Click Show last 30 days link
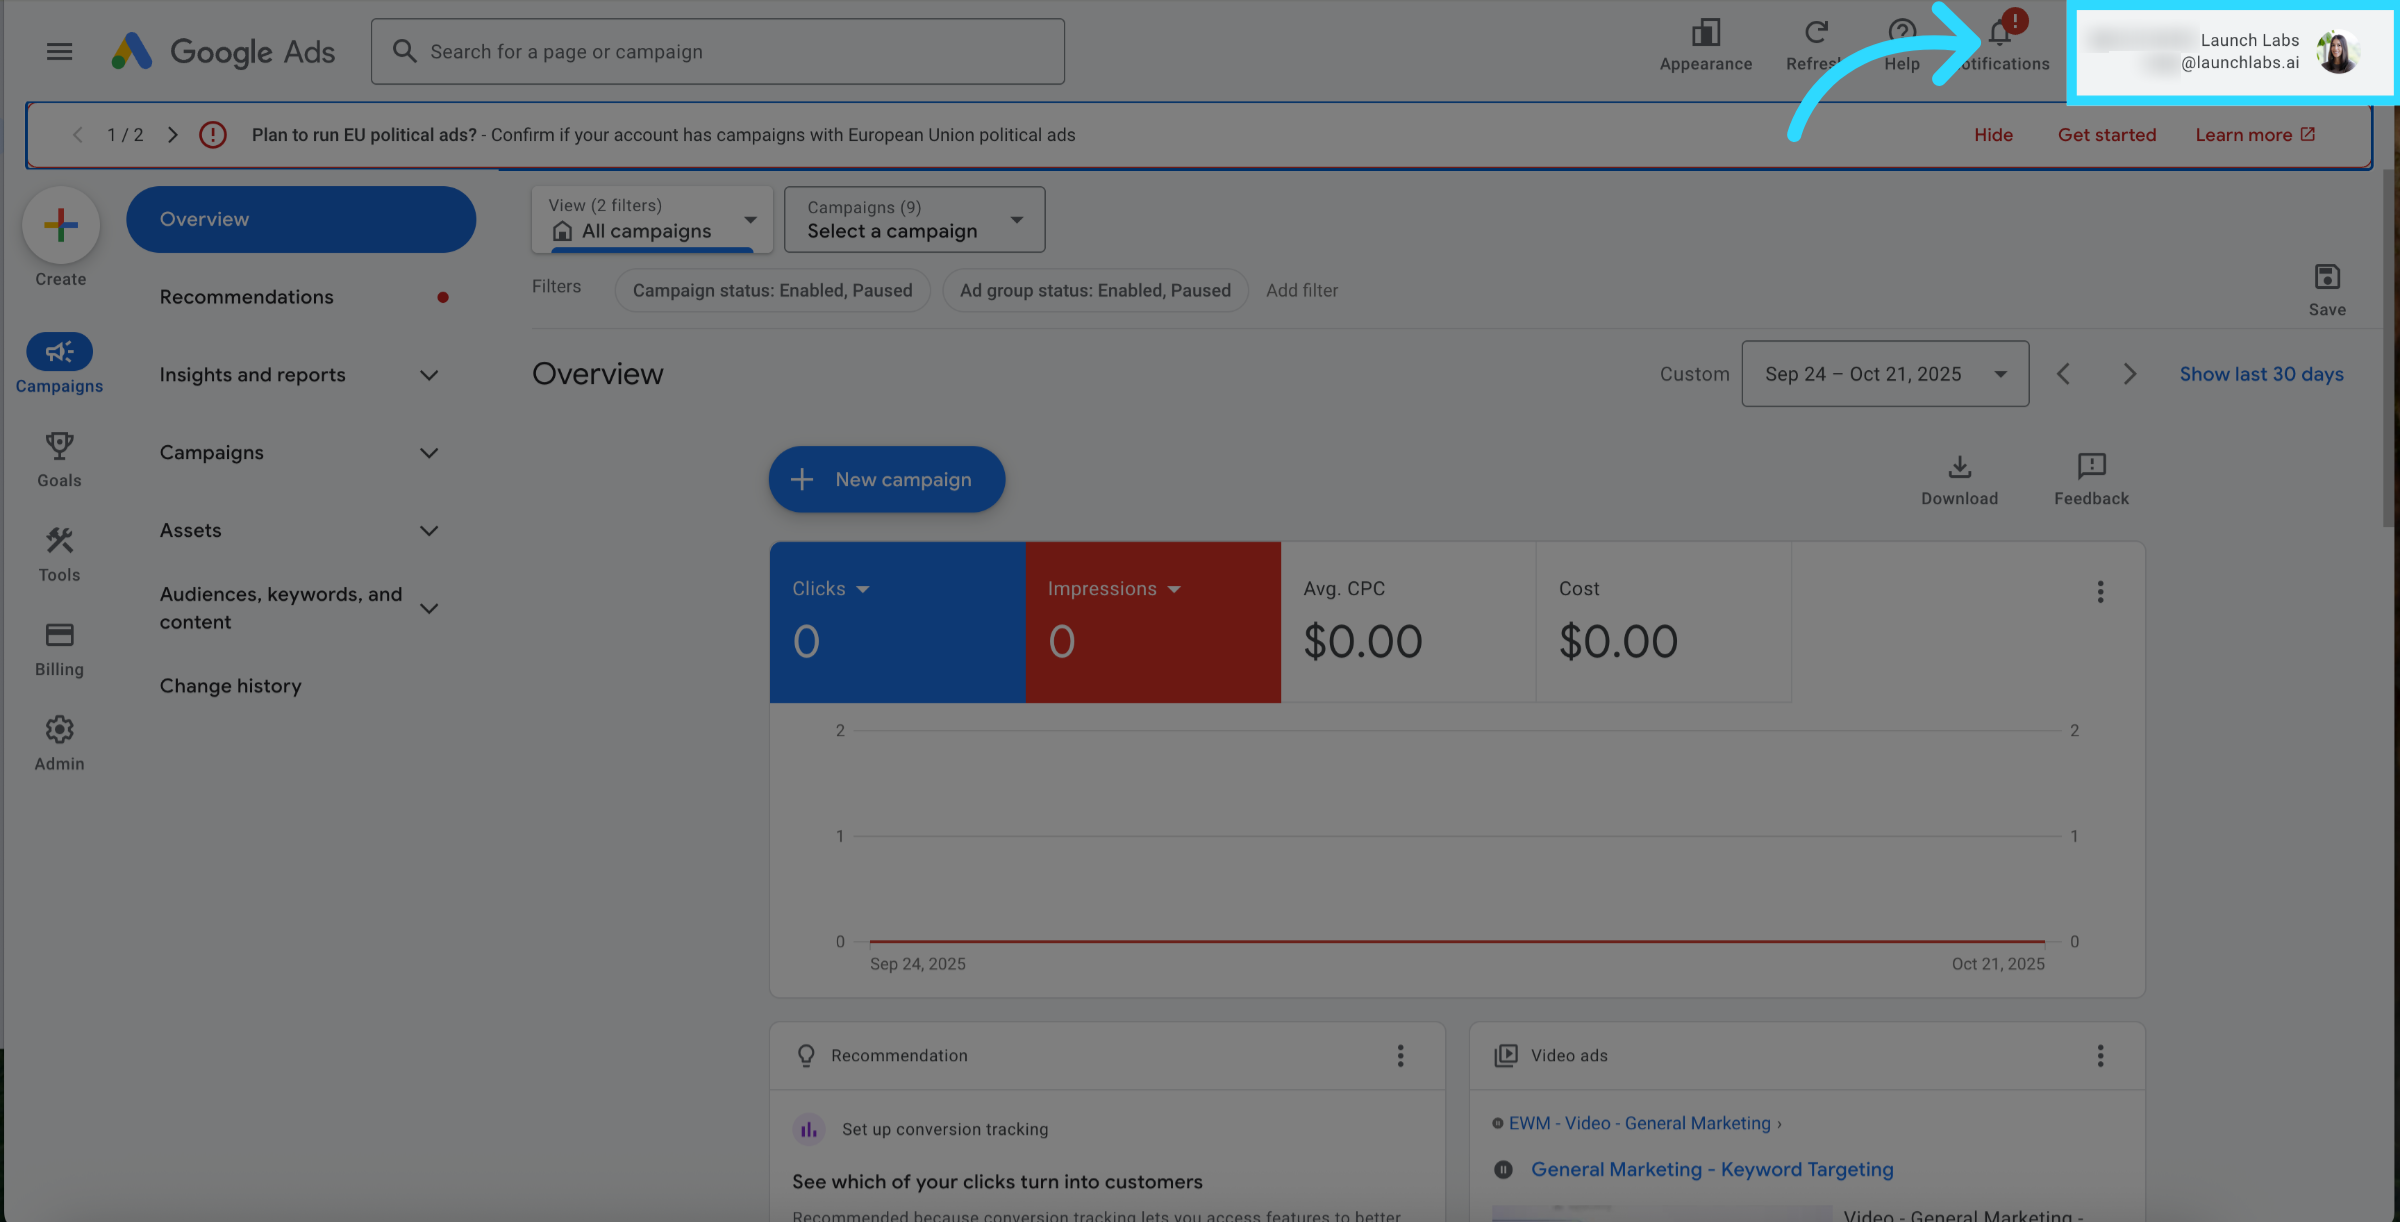The height and width of the screenshot is (1222, 2400). 2261,374
